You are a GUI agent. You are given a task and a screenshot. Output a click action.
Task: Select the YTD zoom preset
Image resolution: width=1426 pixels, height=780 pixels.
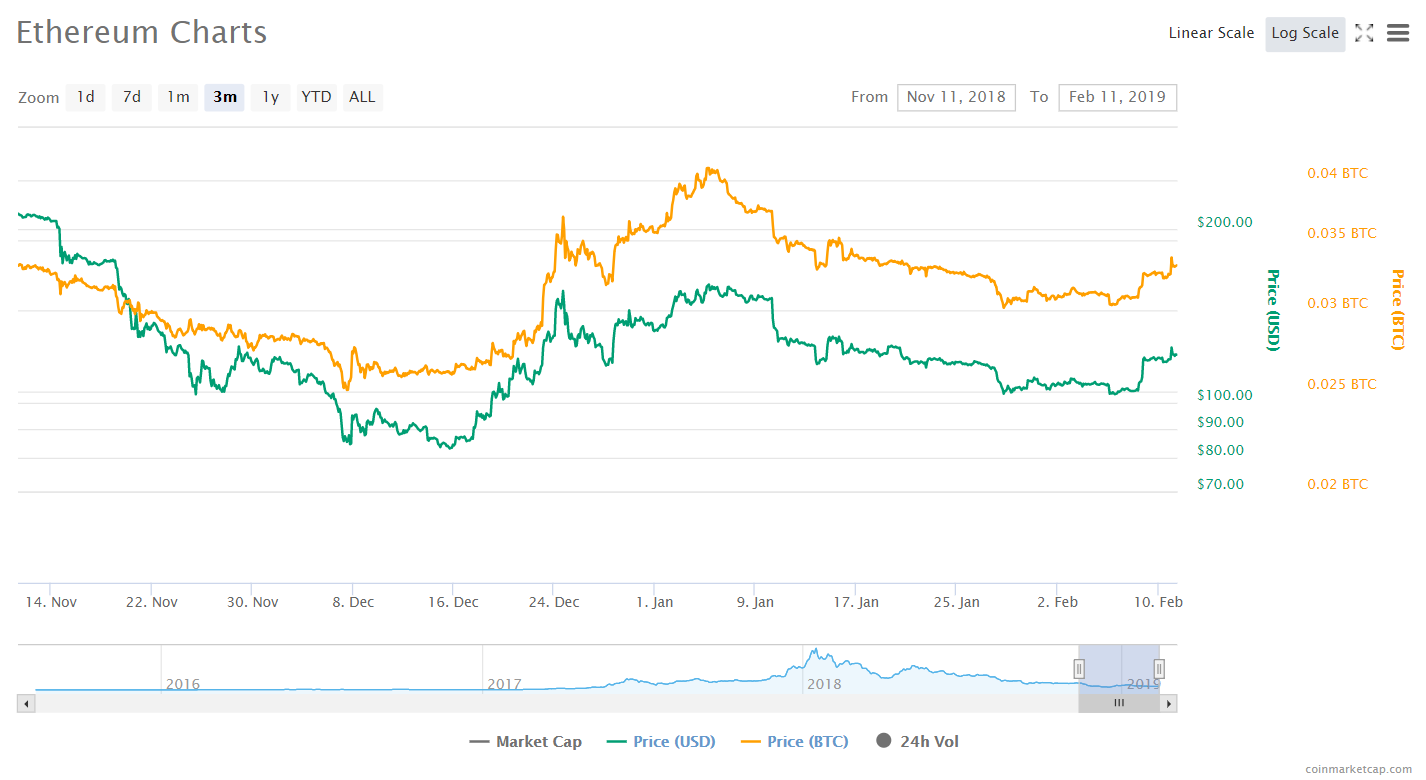(x=316, y=97)
